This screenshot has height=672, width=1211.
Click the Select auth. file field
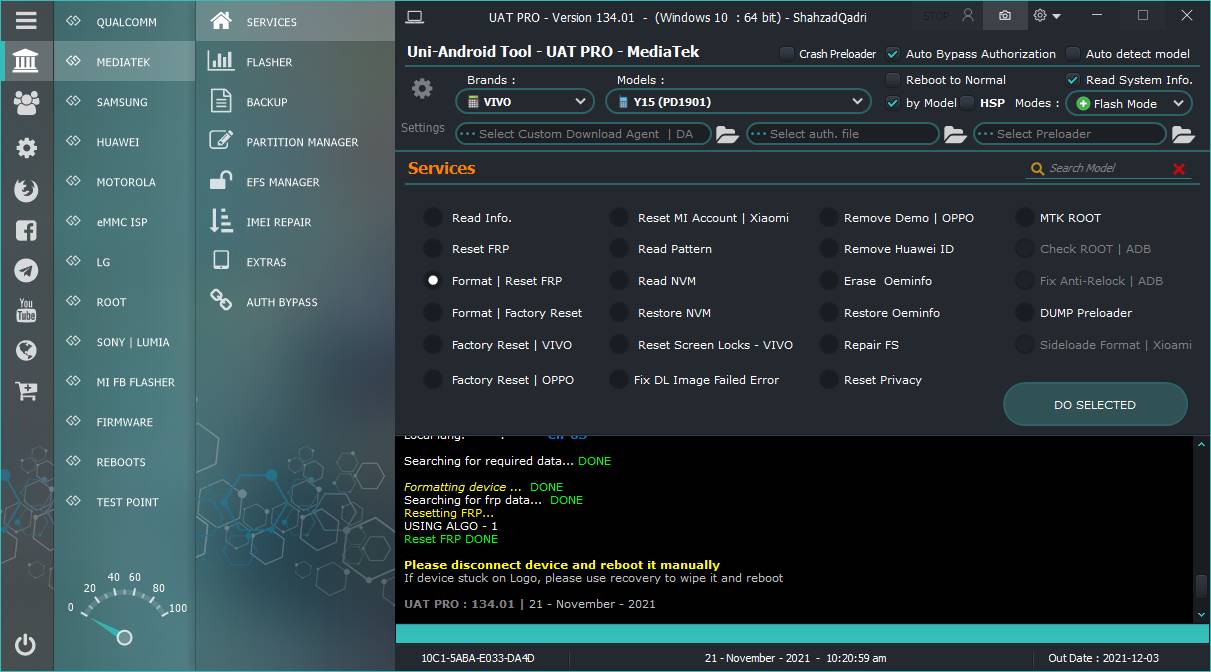tap(843, 134)
